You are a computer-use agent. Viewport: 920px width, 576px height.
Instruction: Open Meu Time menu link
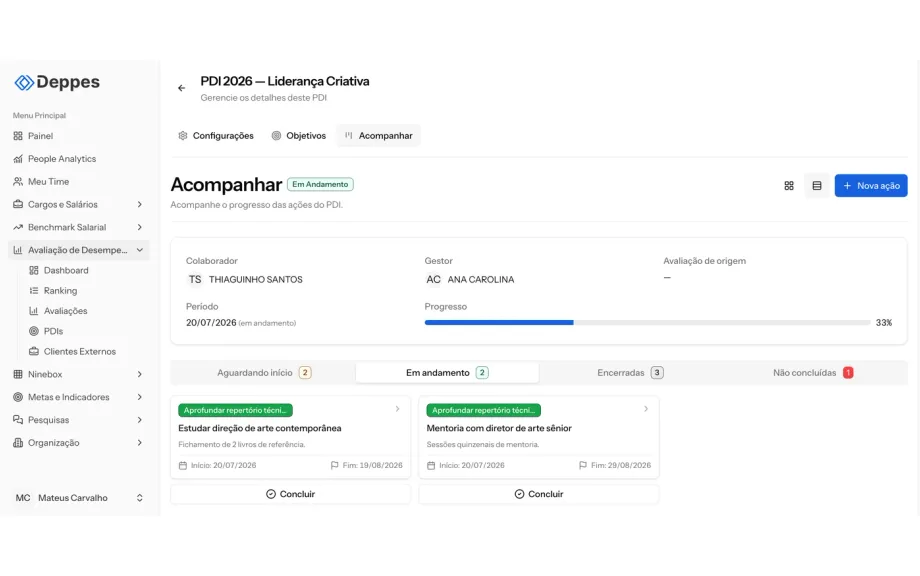48,182
